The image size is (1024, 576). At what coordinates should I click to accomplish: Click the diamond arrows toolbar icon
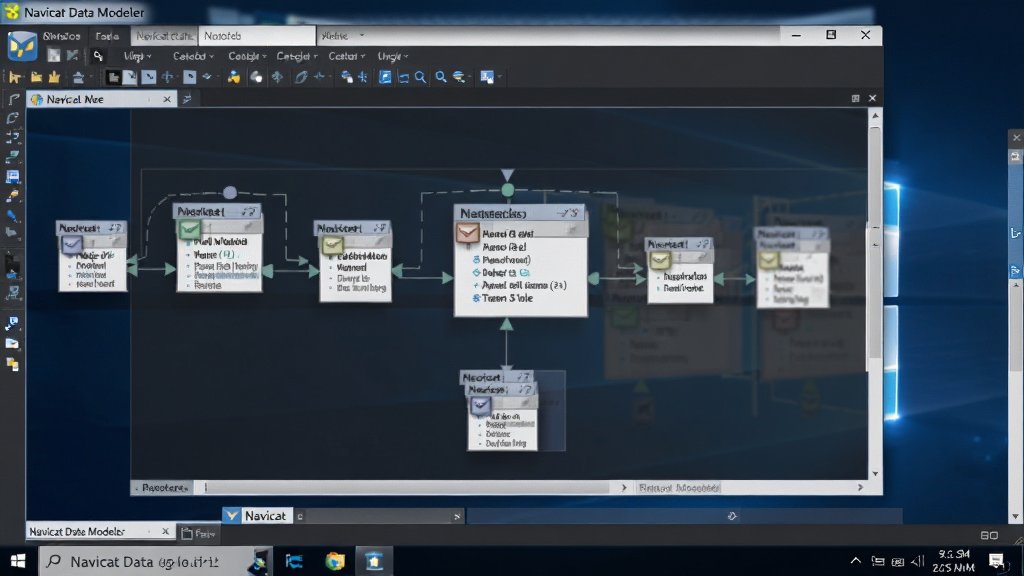pyautogui.click(x=278, y=77)
